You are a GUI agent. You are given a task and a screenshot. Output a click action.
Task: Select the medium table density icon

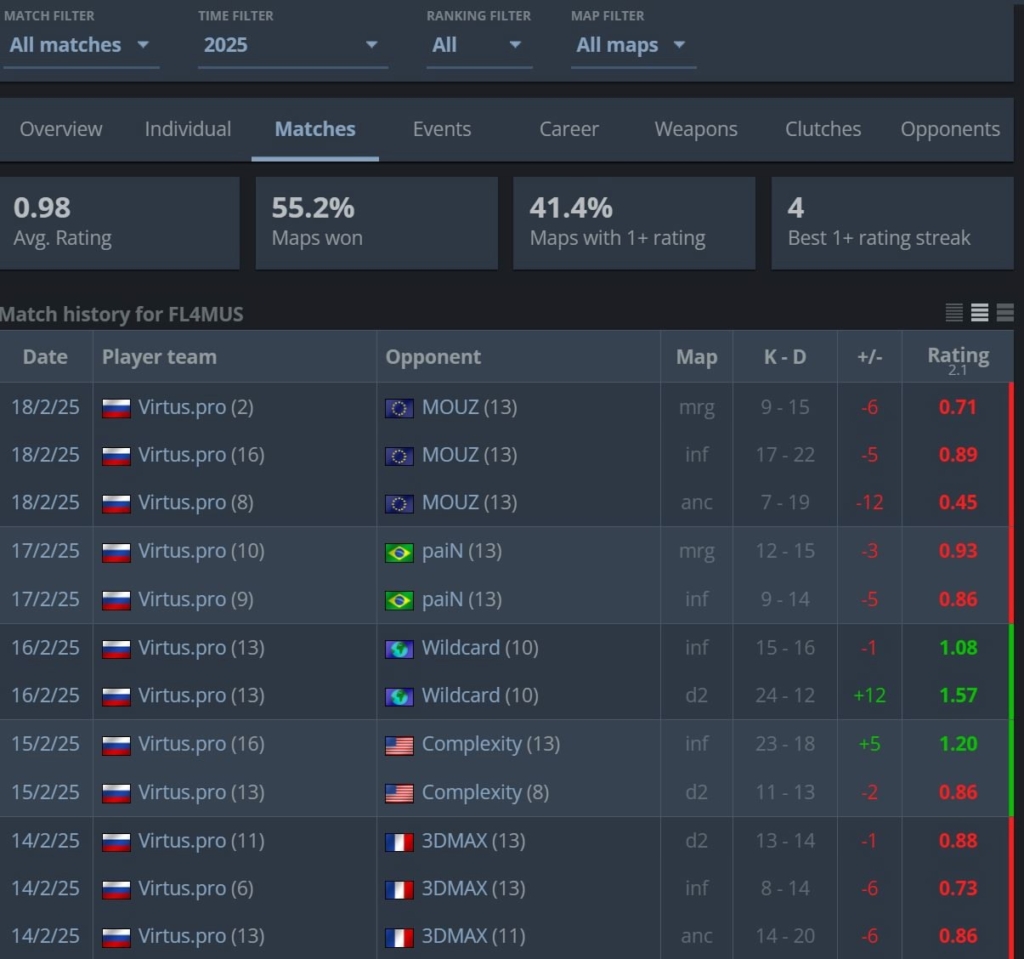coord(979,313)
